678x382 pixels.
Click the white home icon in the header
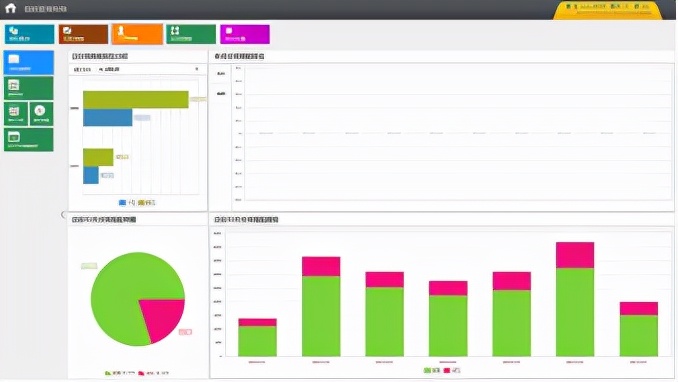tap(10, 8)
